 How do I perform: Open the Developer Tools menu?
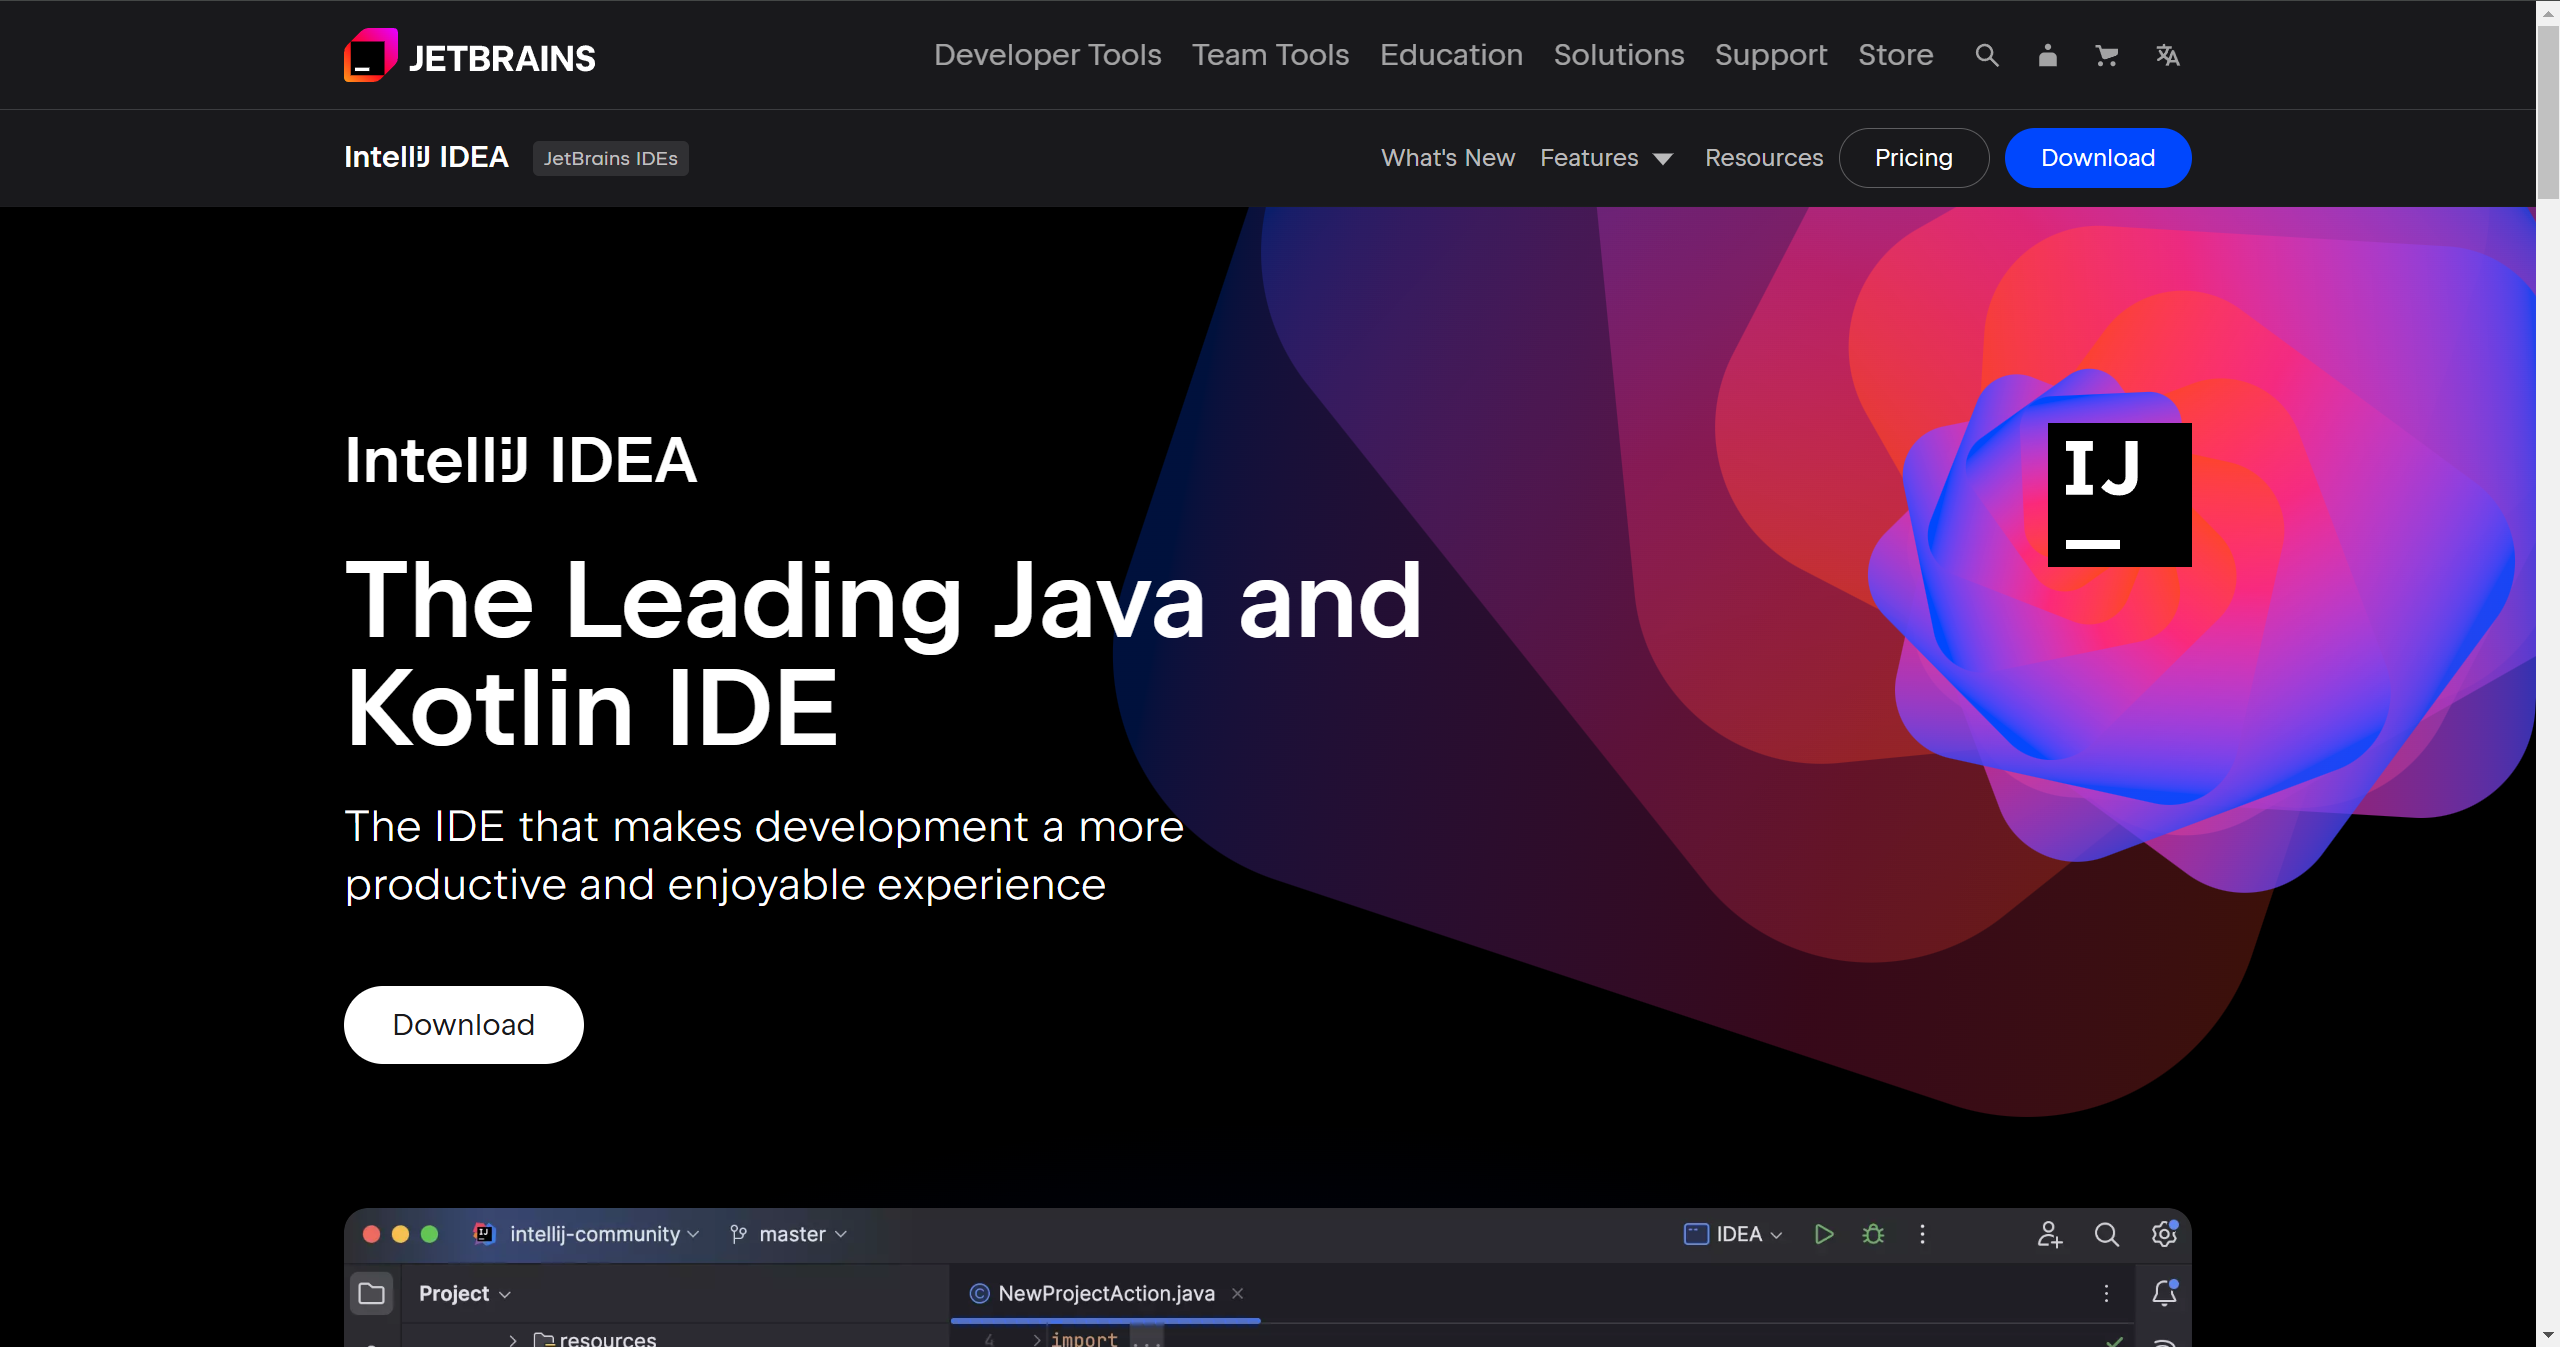click(x=1047, y=55)
